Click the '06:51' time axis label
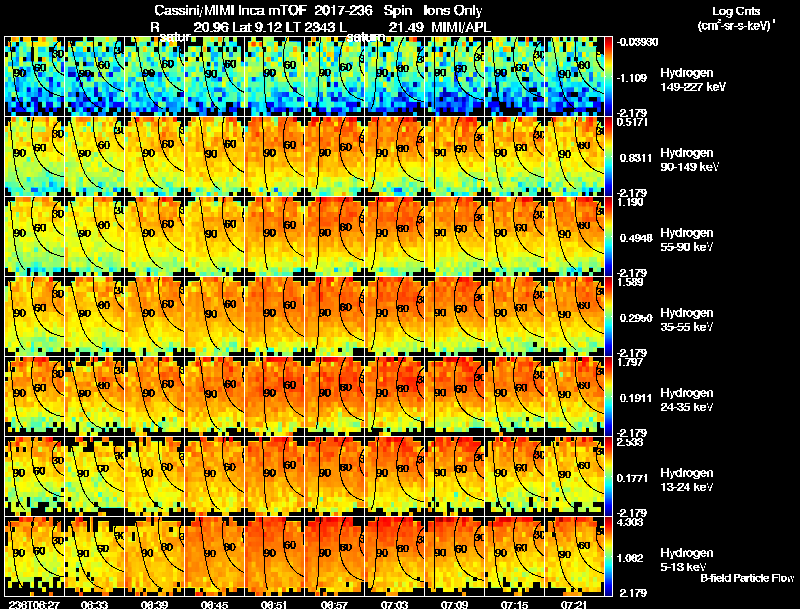Viewport: 800px width, 609px height. point(274,604)
